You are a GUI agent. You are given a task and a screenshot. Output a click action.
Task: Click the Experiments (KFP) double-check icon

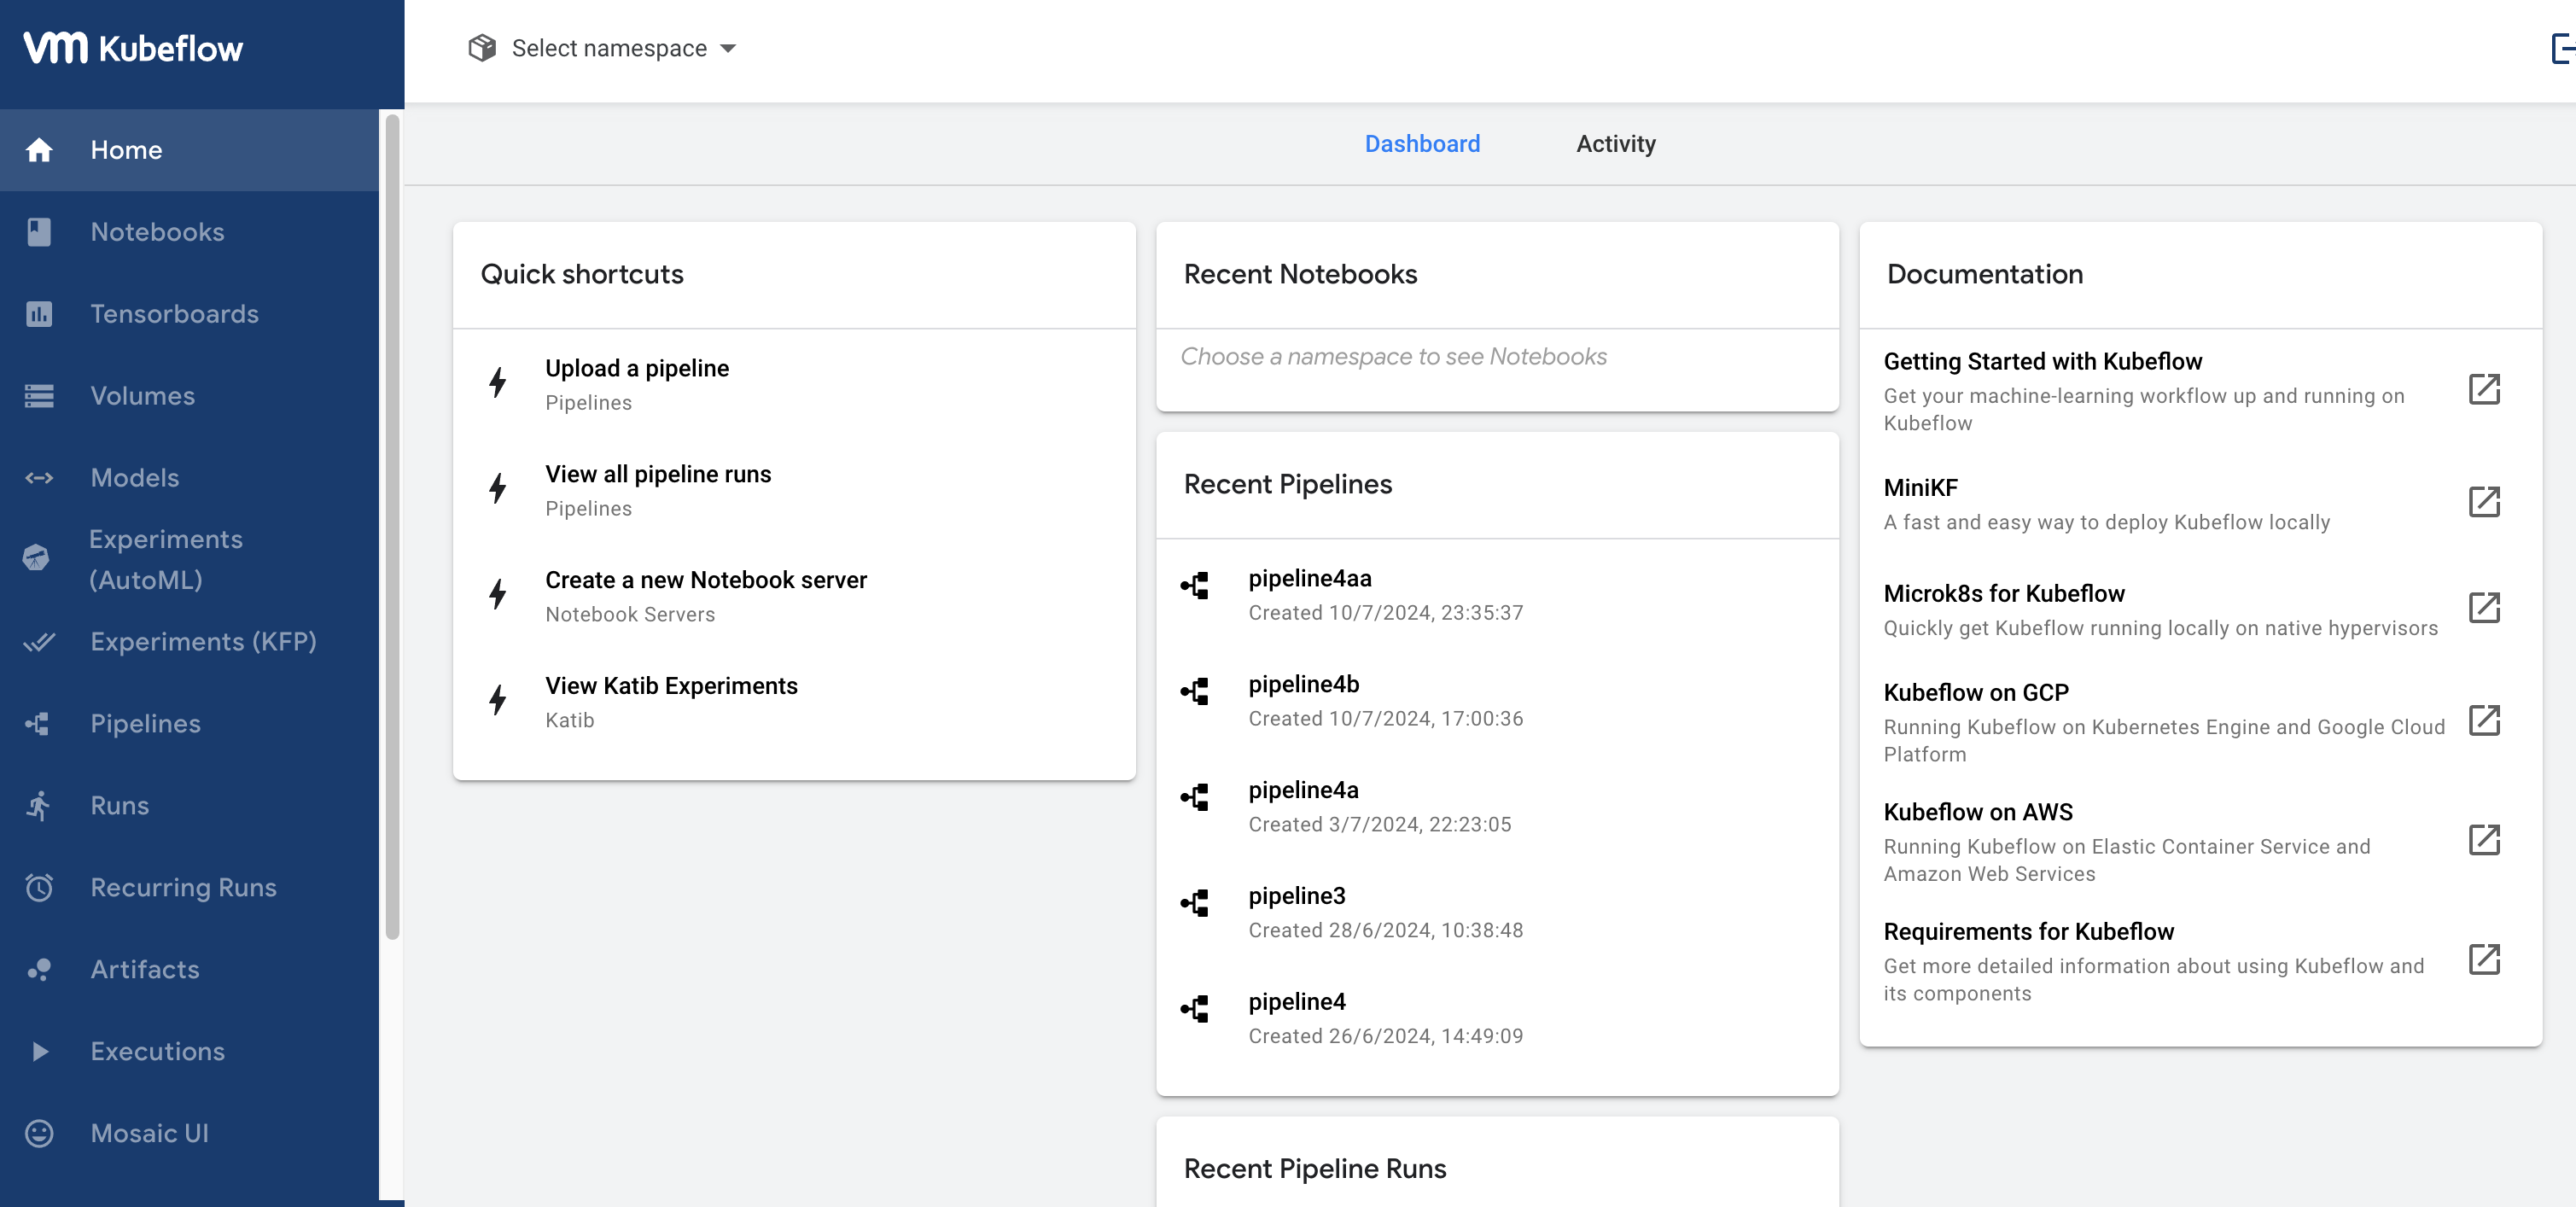click(39, 642)
